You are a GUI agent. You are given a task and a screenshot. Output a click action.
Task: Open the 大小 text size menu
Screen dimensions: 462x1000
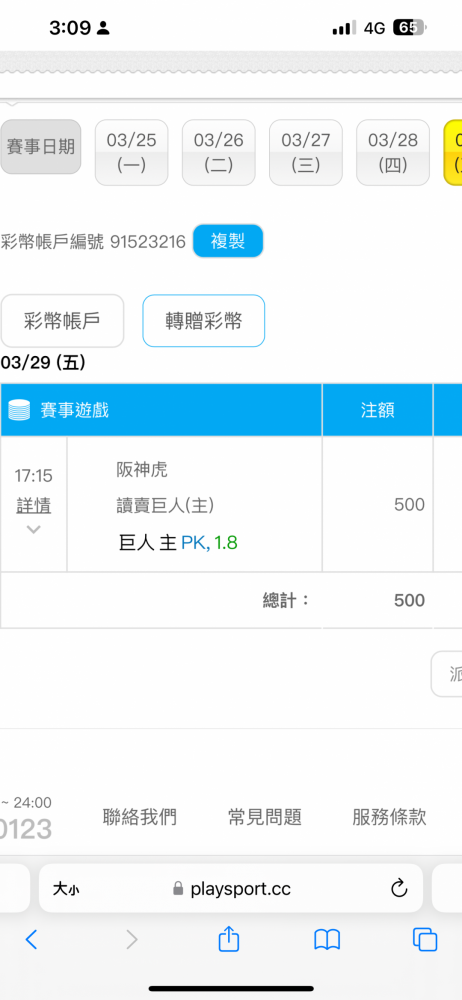coord(66,889)
